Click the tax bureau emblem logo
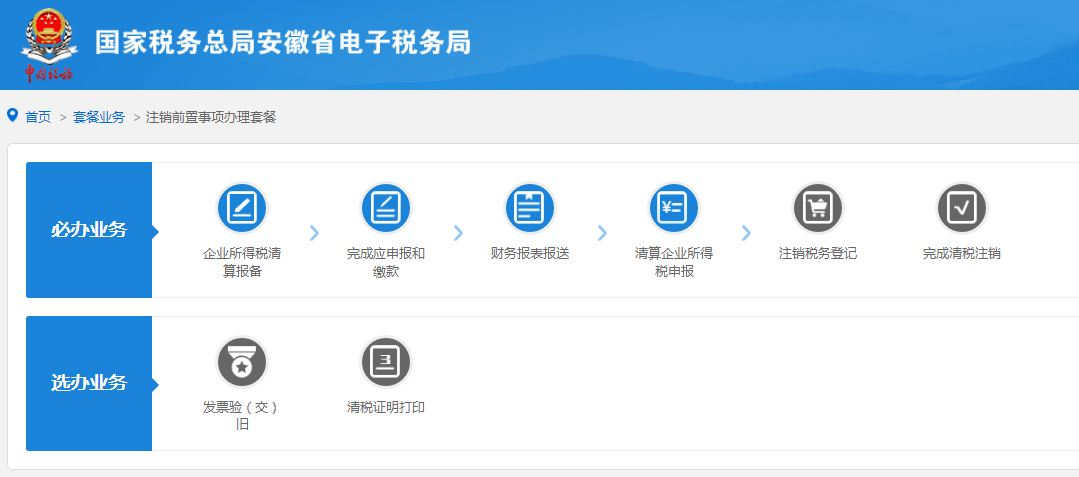 pos(49,44)
